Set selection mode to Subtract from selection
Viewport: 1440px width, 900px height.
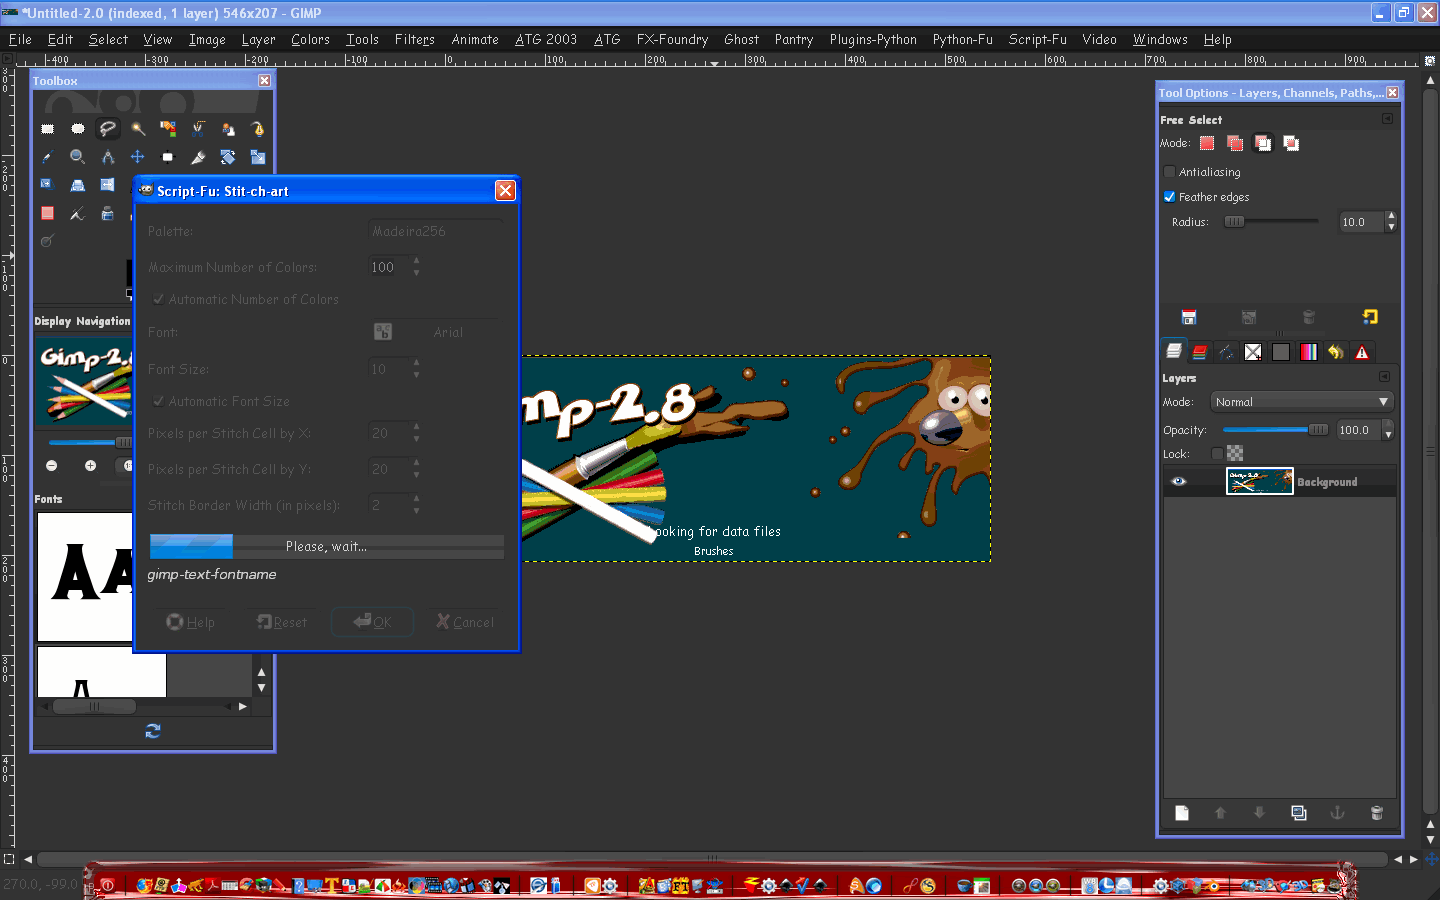[x=1263, y=143]
